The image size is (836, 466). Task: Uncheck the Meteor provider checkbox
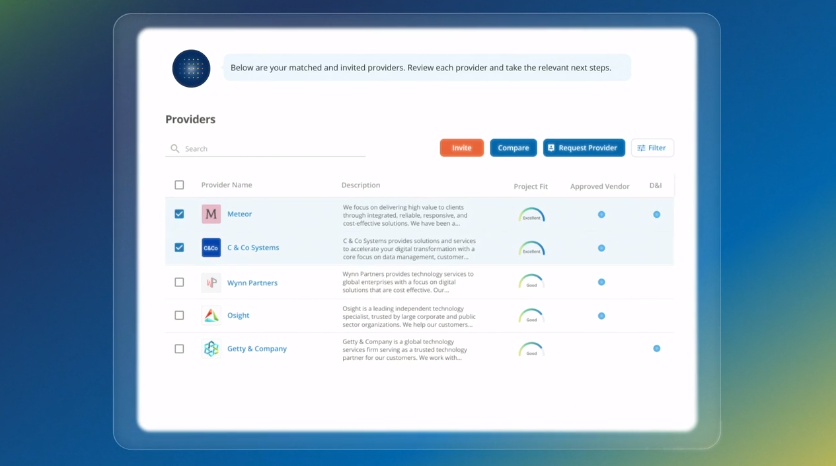point(179,214)
